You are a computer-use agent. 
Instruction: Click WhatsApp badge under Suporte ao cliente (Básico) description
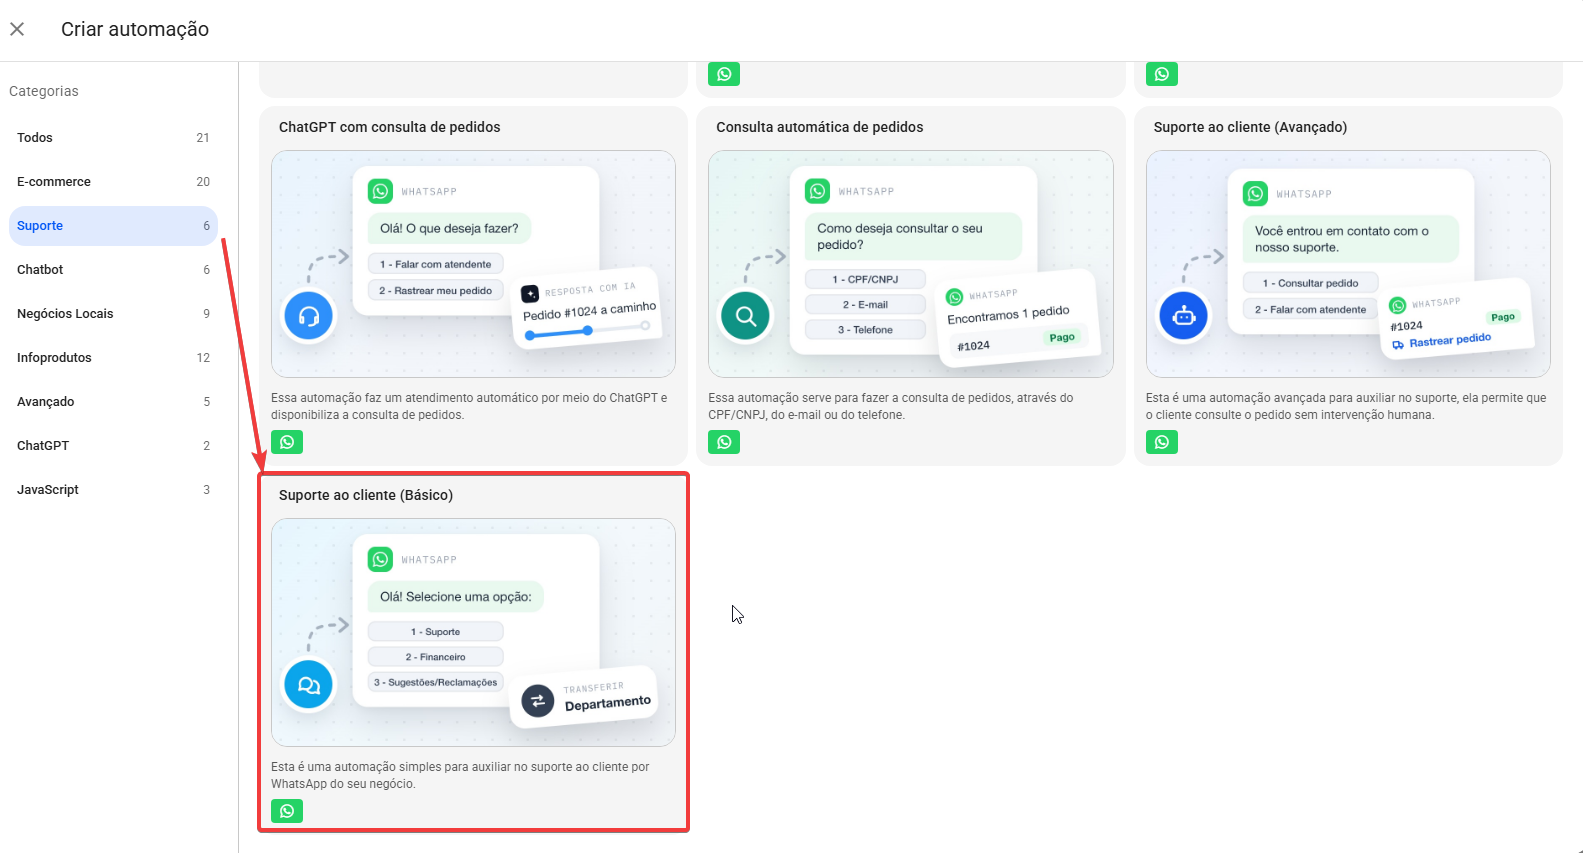pos(287,811)
